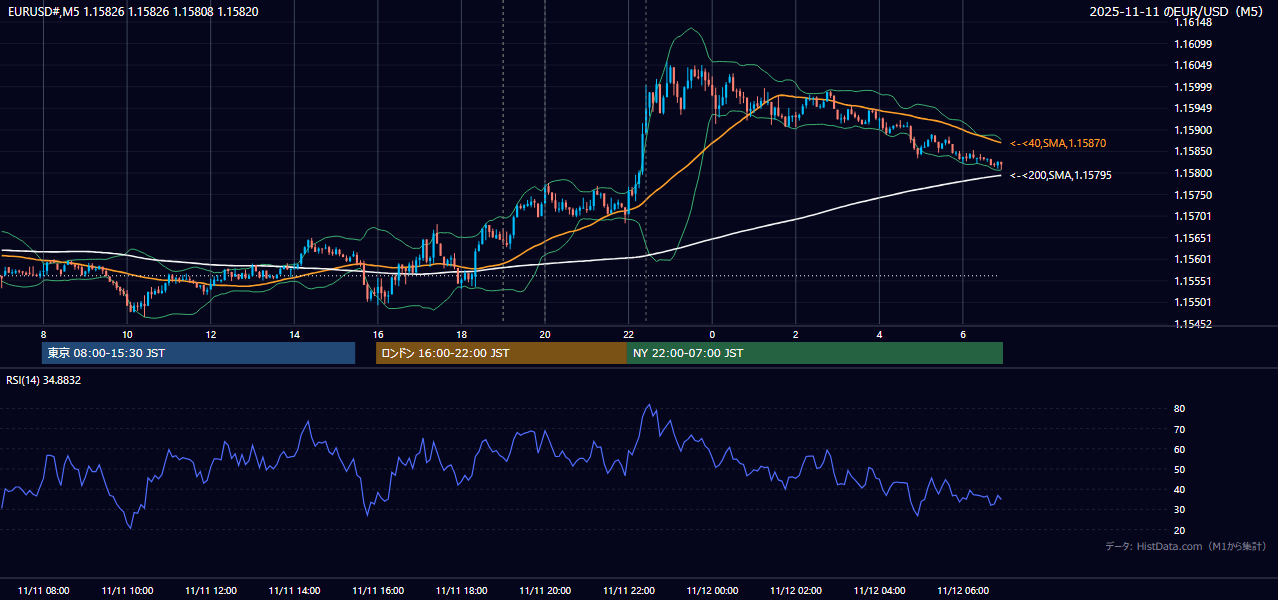This screenshot has height=600, width=1278.
Task: Click hour label 6 under the price chart
Action: click(x=962, y=334)
